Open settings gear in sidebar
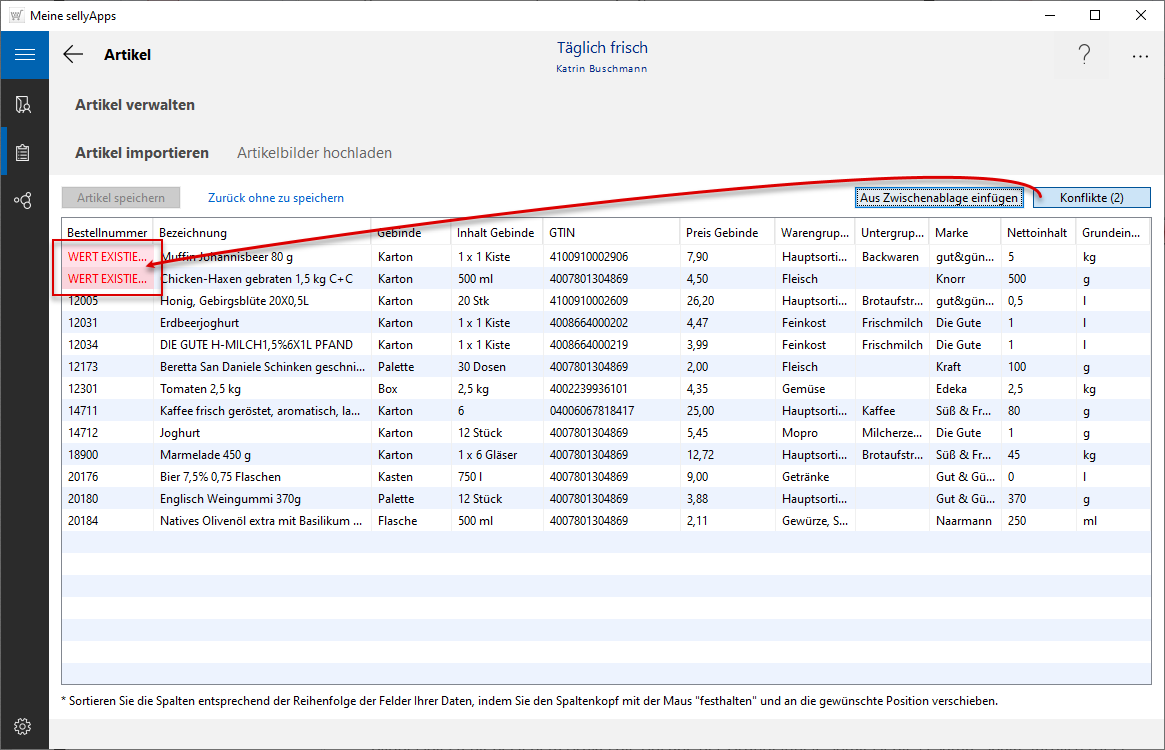The image size is (1165, 750). pos(24,726)
